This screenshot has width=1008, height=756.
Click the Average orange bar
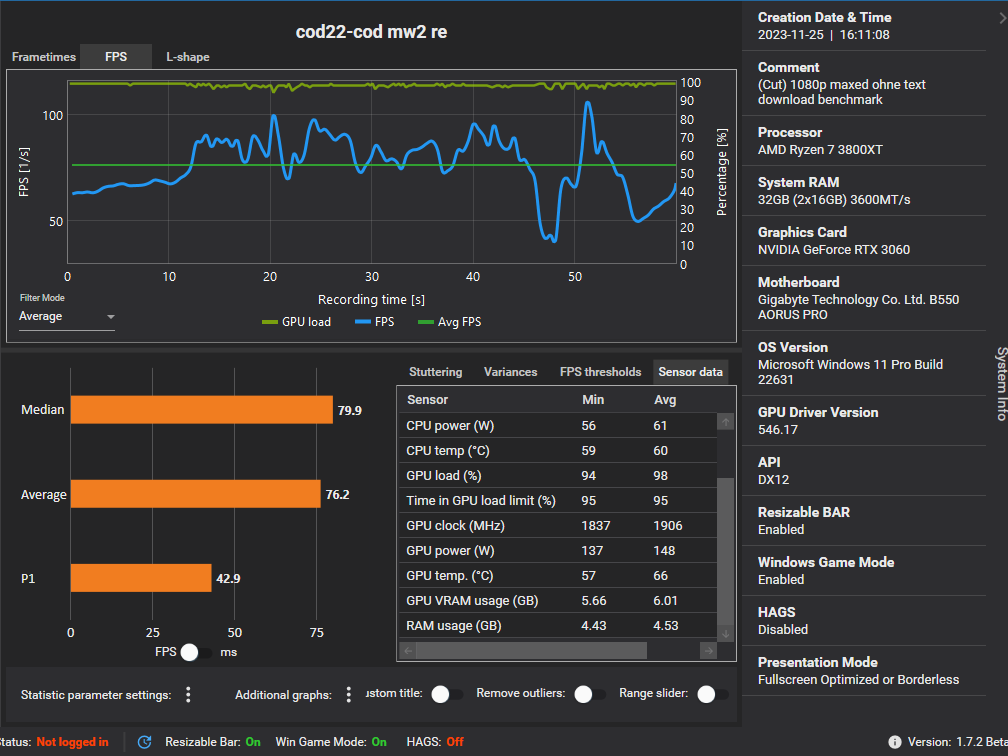[195, 494]
